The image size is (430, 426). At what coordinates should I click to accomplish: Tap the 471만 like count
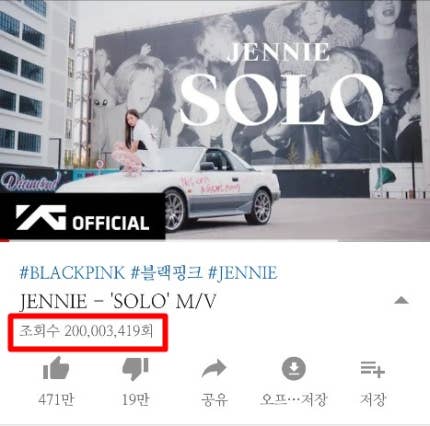(56, 400)
